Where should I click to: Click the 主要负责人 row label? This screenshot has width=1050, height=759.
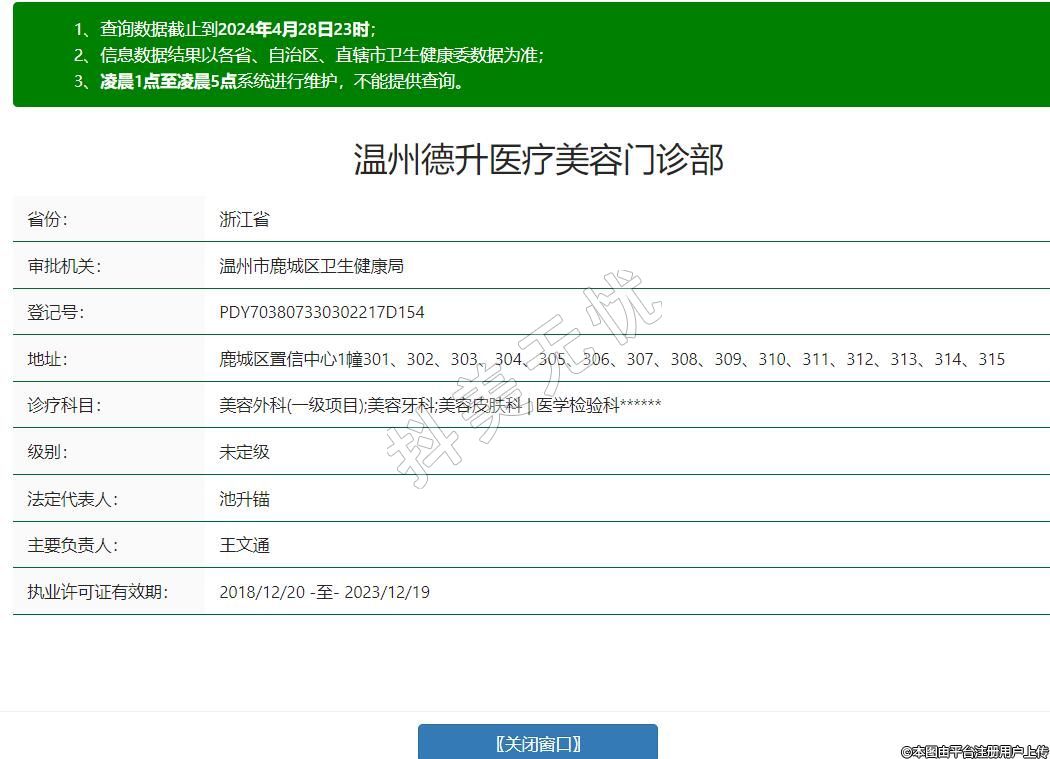(x=72, y=545)
